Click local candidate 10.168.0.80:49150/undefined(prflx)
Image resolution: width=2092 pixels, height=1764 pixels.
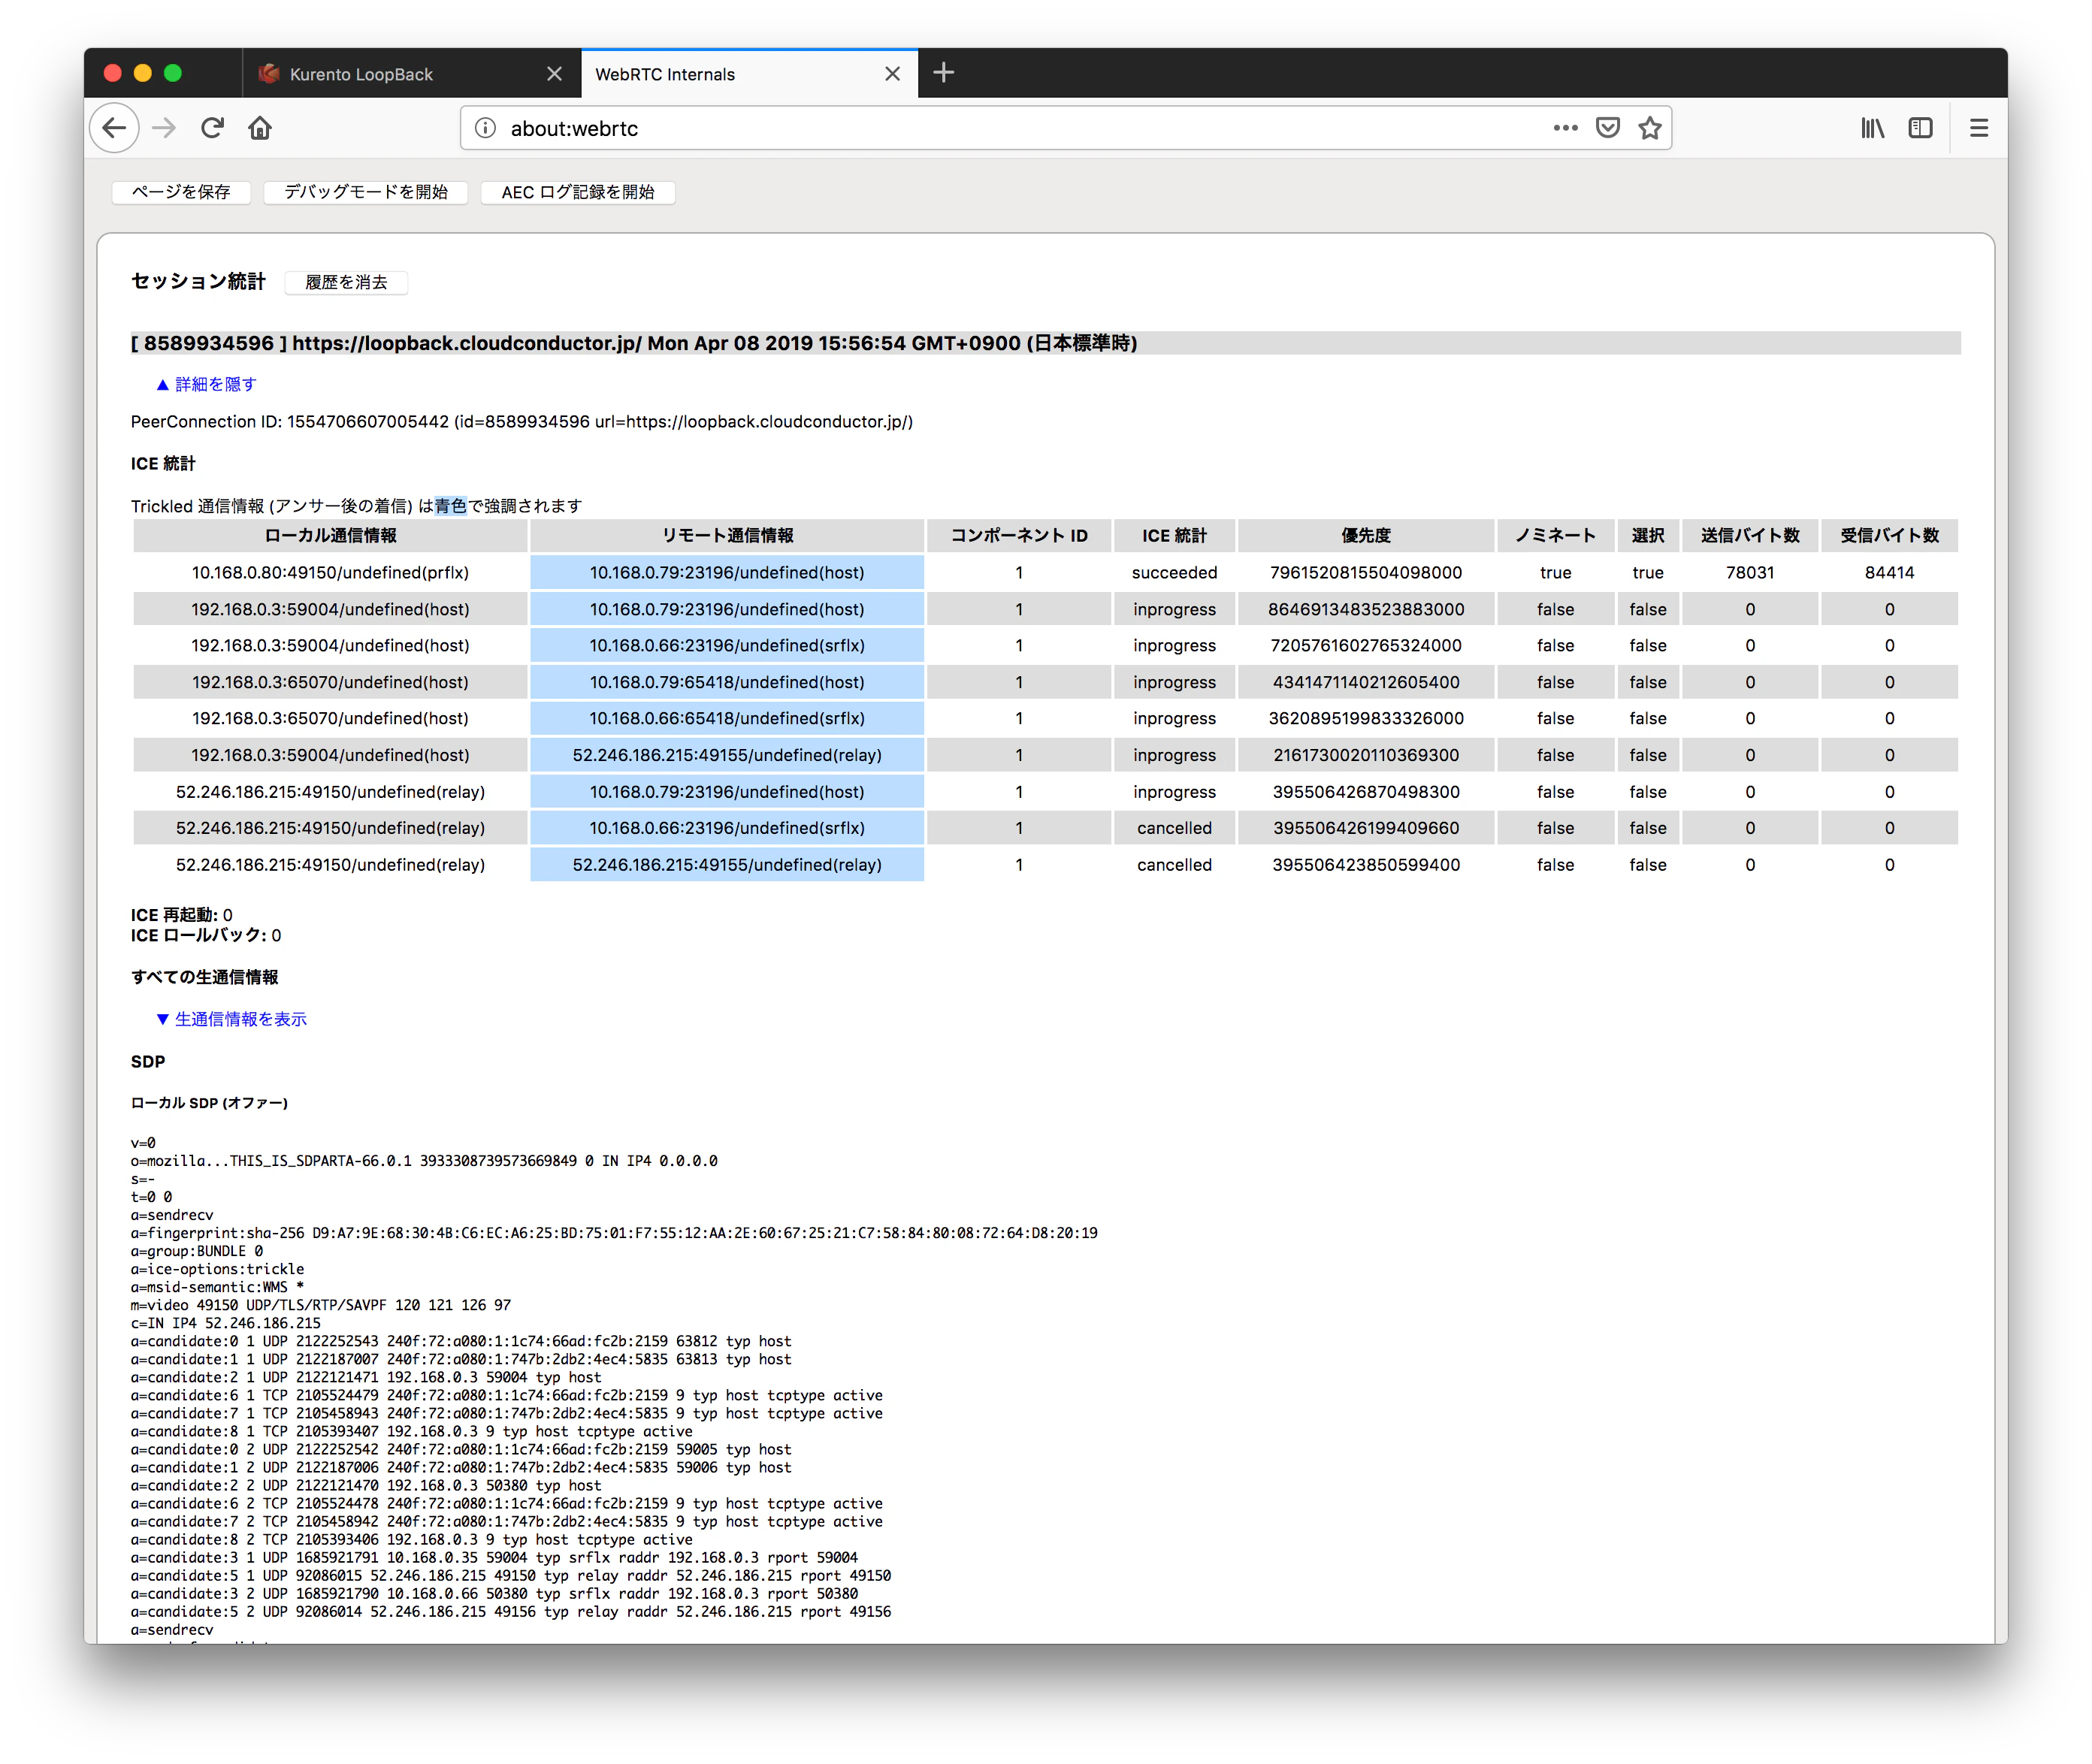[x=330, y=573]
